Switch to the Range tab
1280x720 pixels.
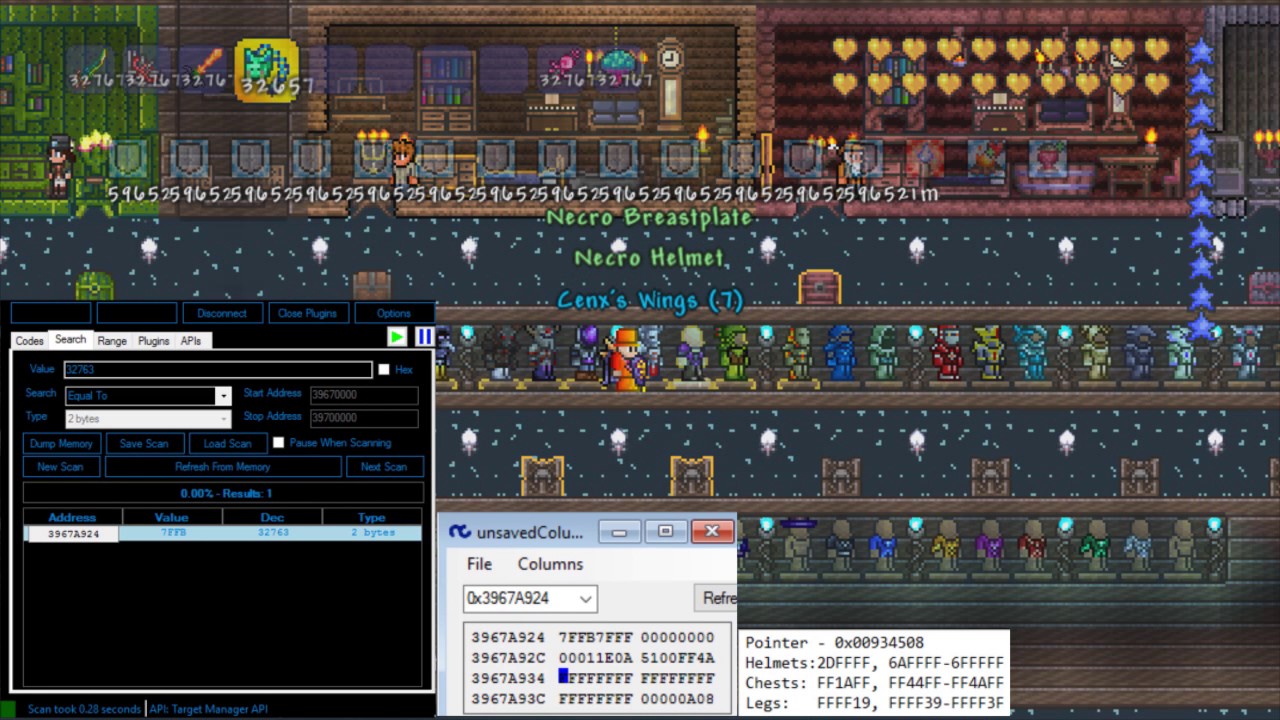tap(112, 341)
